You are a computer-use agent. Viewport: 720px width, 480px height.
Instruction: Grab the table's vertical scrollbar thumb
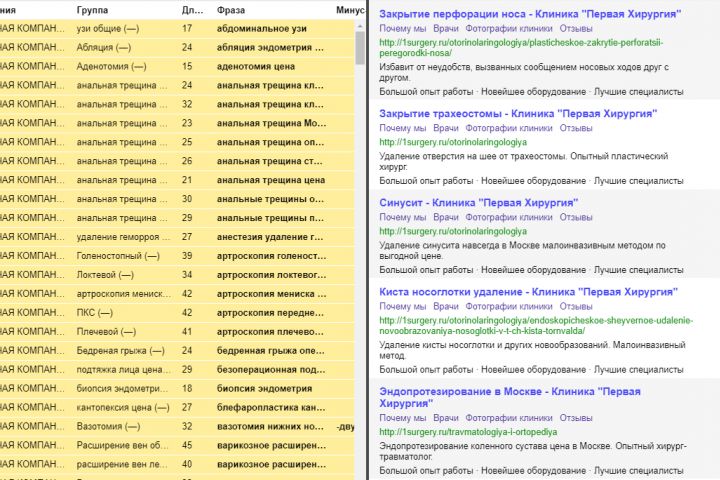click(360, 48)
